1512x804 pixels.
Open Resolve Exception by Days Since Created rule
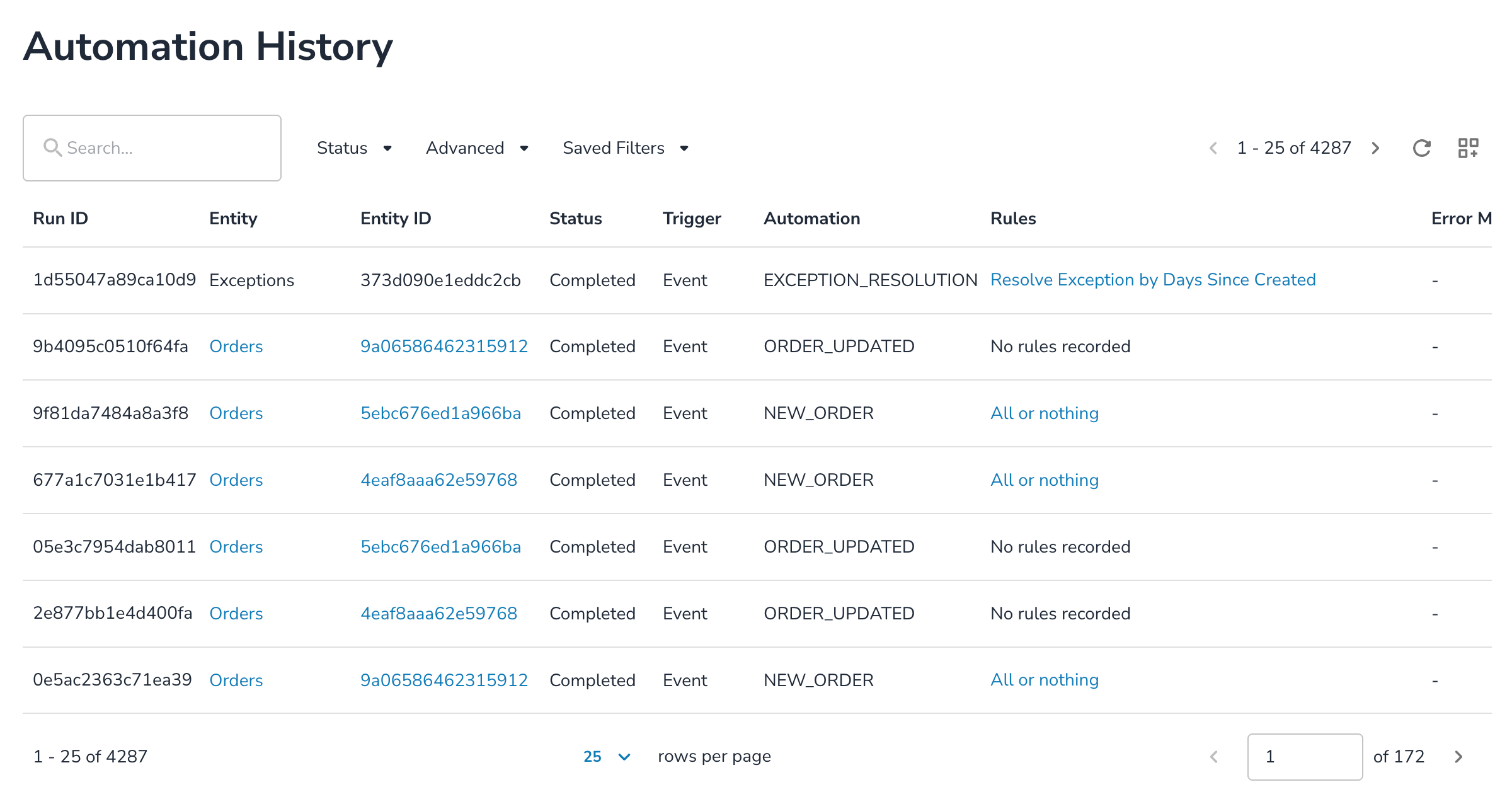click(x=1153, y=280)
